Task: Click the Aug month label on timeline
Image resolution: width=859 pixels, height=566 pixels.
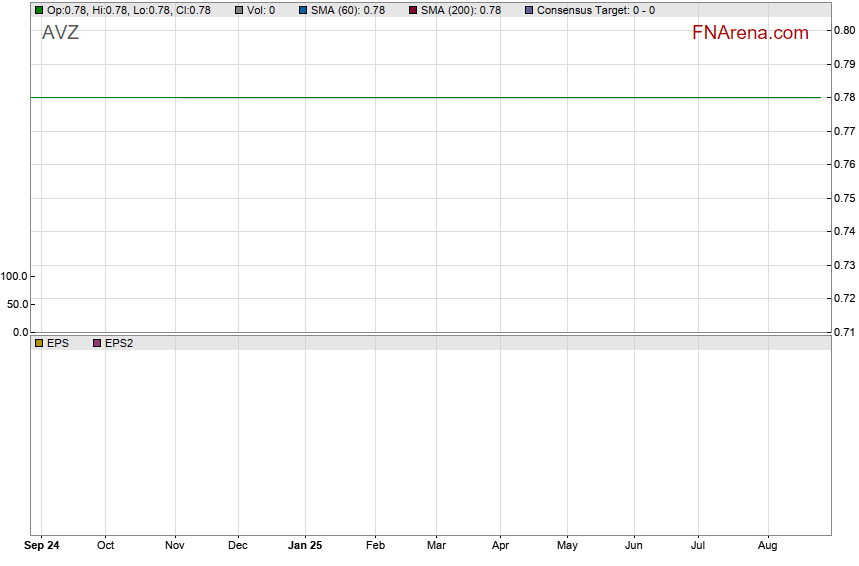Action: (x=767, y=546)
